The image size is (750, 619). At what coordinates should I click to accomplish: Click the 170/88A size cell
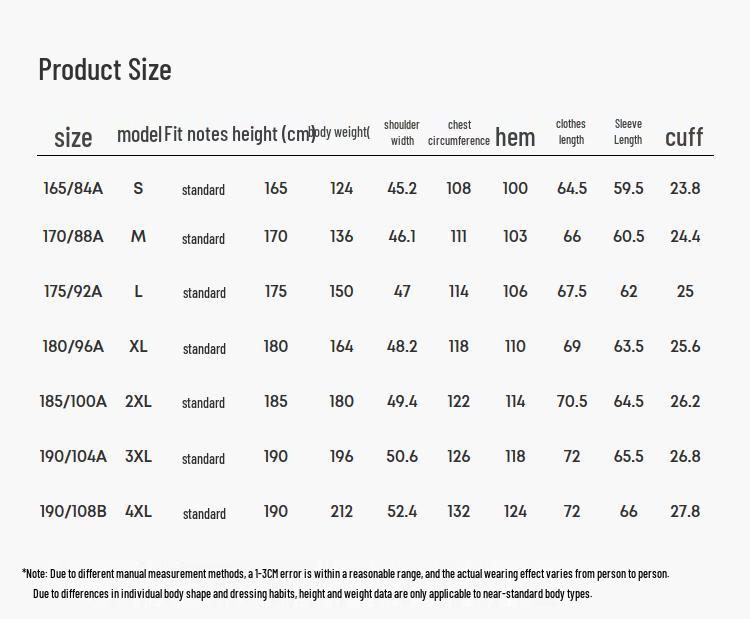coord(73,237)
